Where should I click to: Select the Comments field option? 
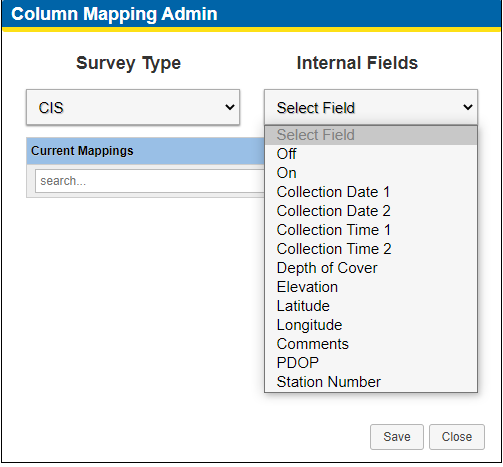click(371, 344)
